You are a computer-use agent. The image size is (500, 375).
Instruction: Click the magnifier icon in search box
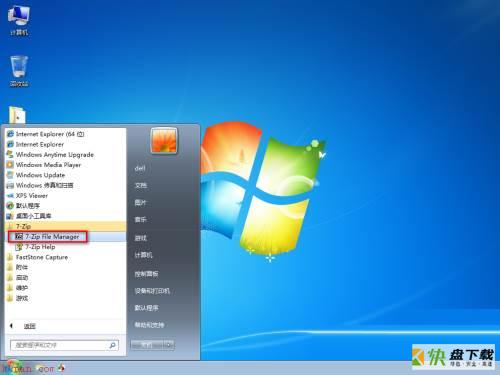113,345
